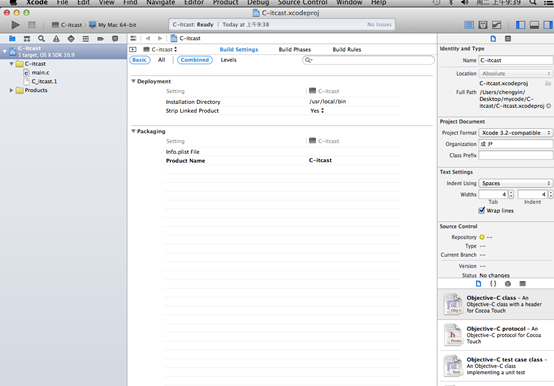Select the Objective-C class template
The image size is (554, 386).
click(496, 304)
